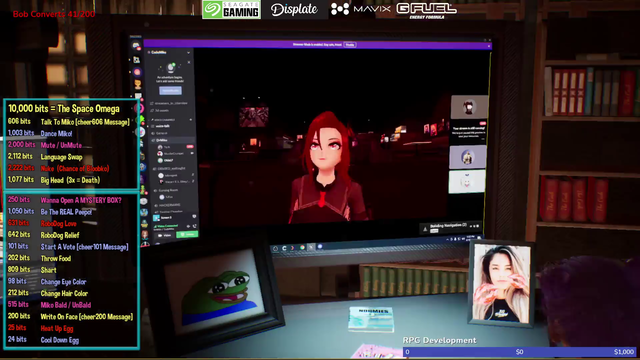Disconnect call using the phone icon

194,226
